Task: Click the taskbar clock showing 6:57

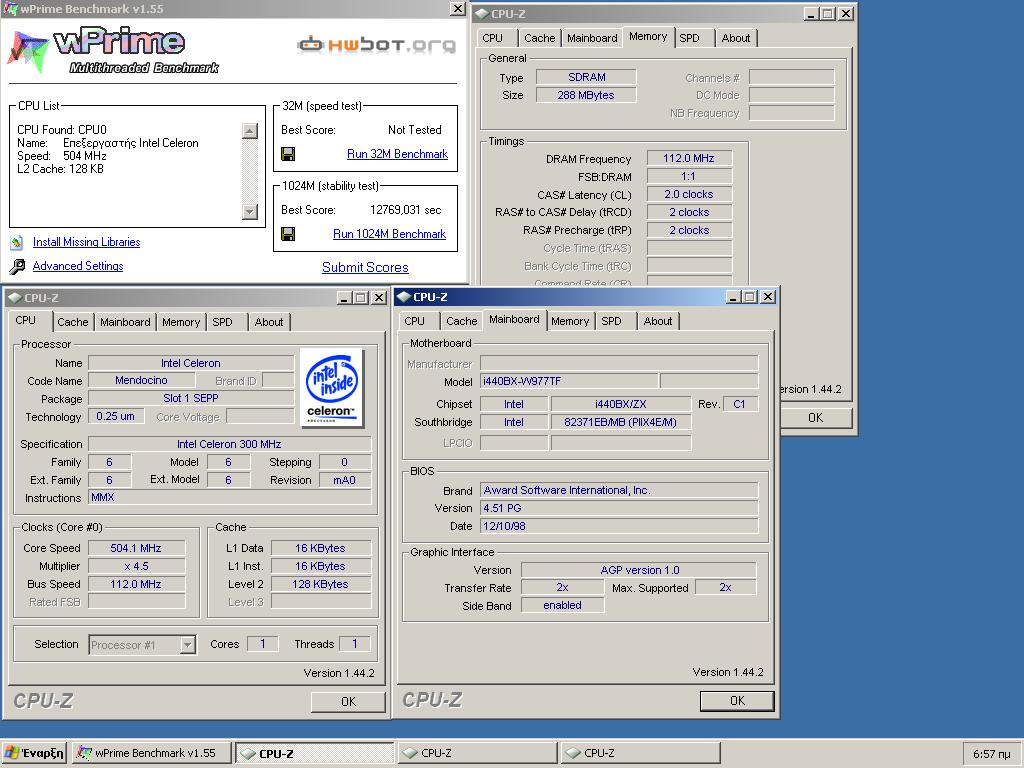Action: coord(991,754)
